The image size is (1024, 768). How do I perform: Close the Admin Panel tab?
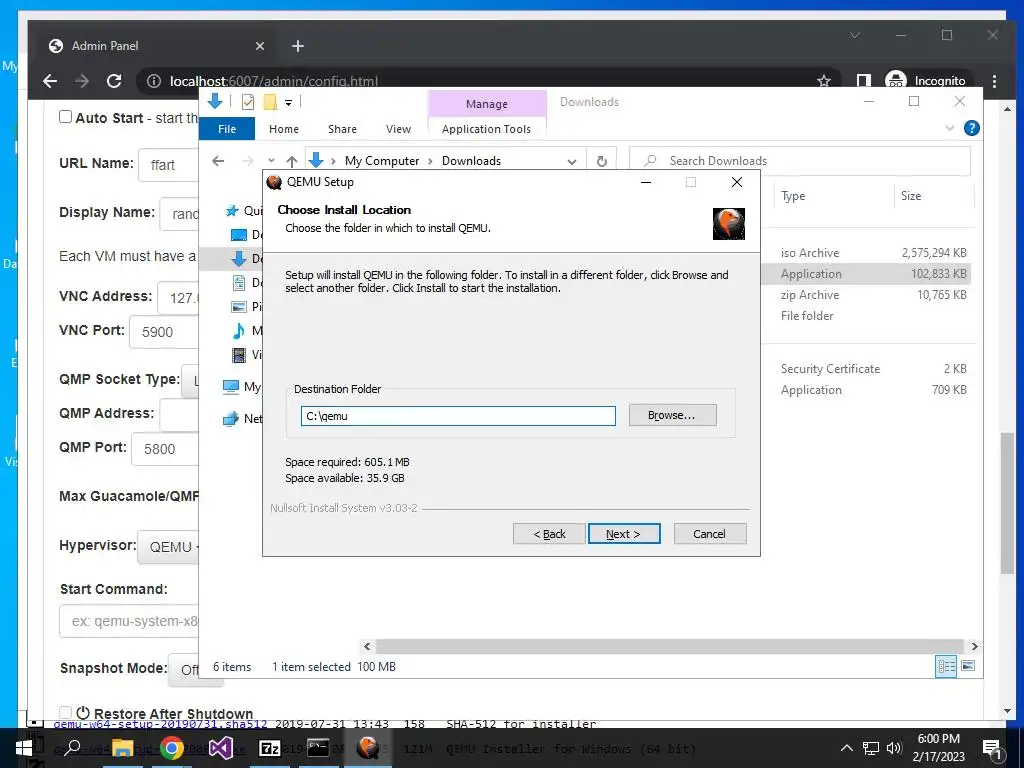point(259,46)
